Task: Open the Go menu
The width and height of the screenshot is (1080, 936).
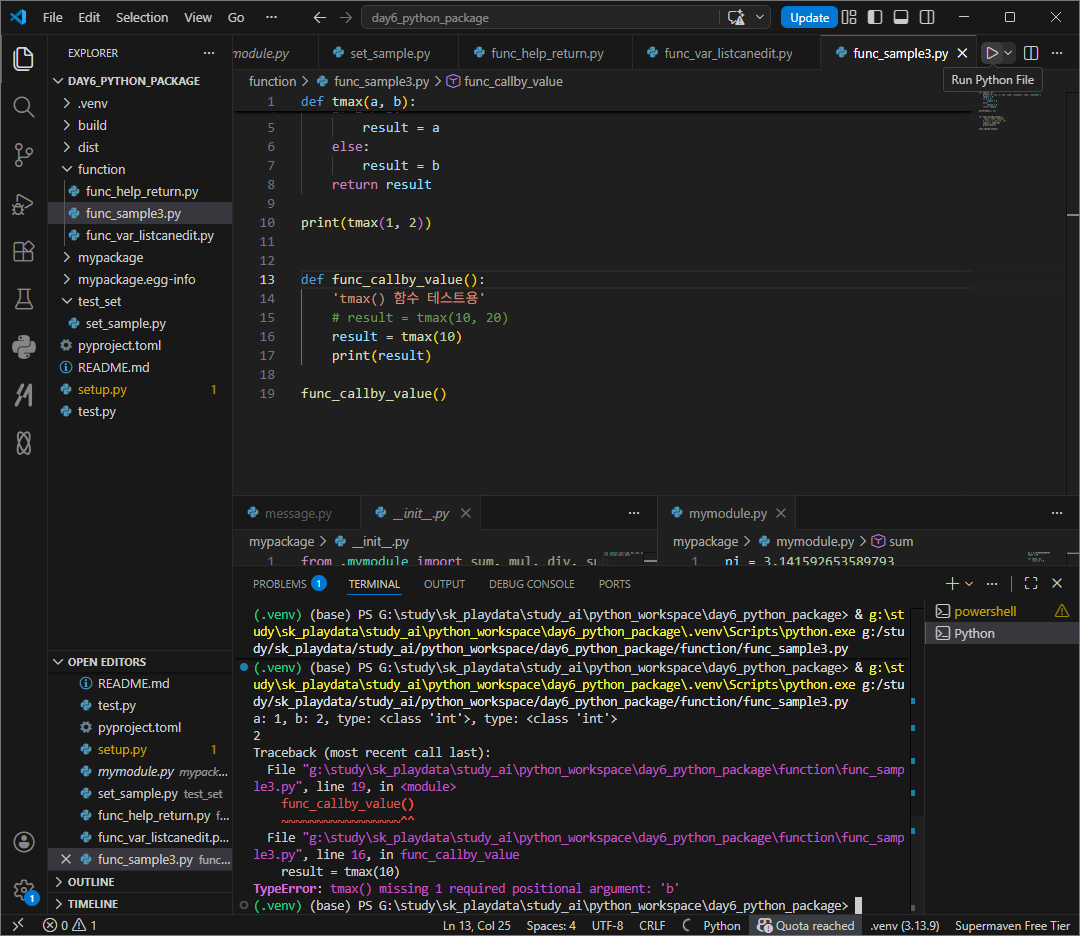Action: [x=236, y=17]
